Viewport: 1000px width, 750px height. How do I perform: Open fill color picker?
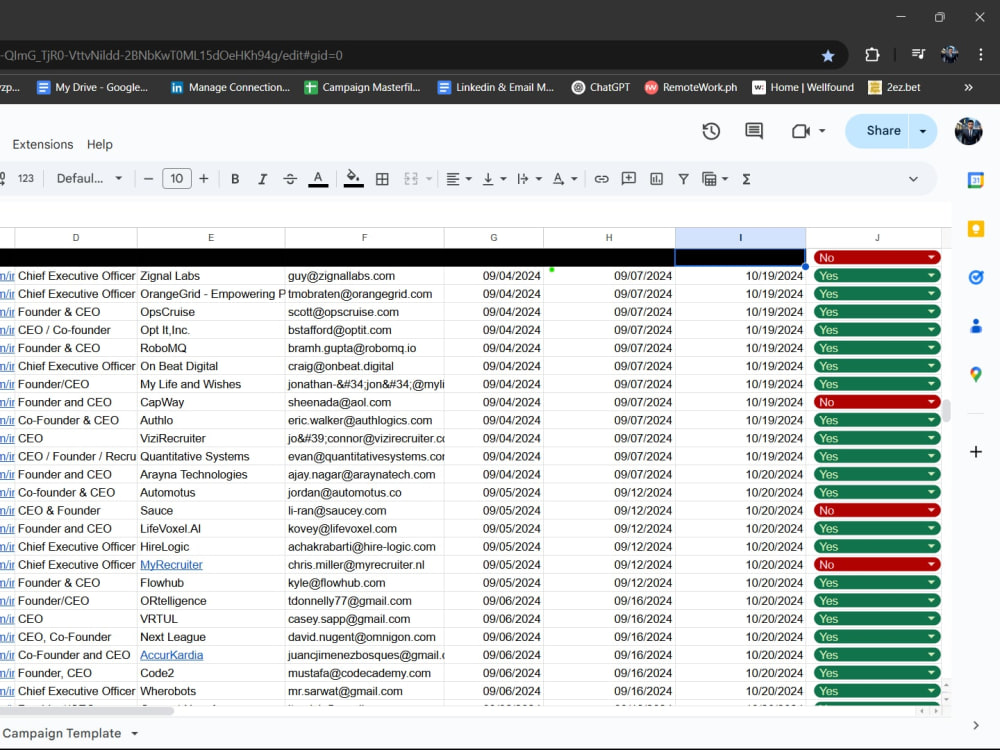tap(353, 179)
